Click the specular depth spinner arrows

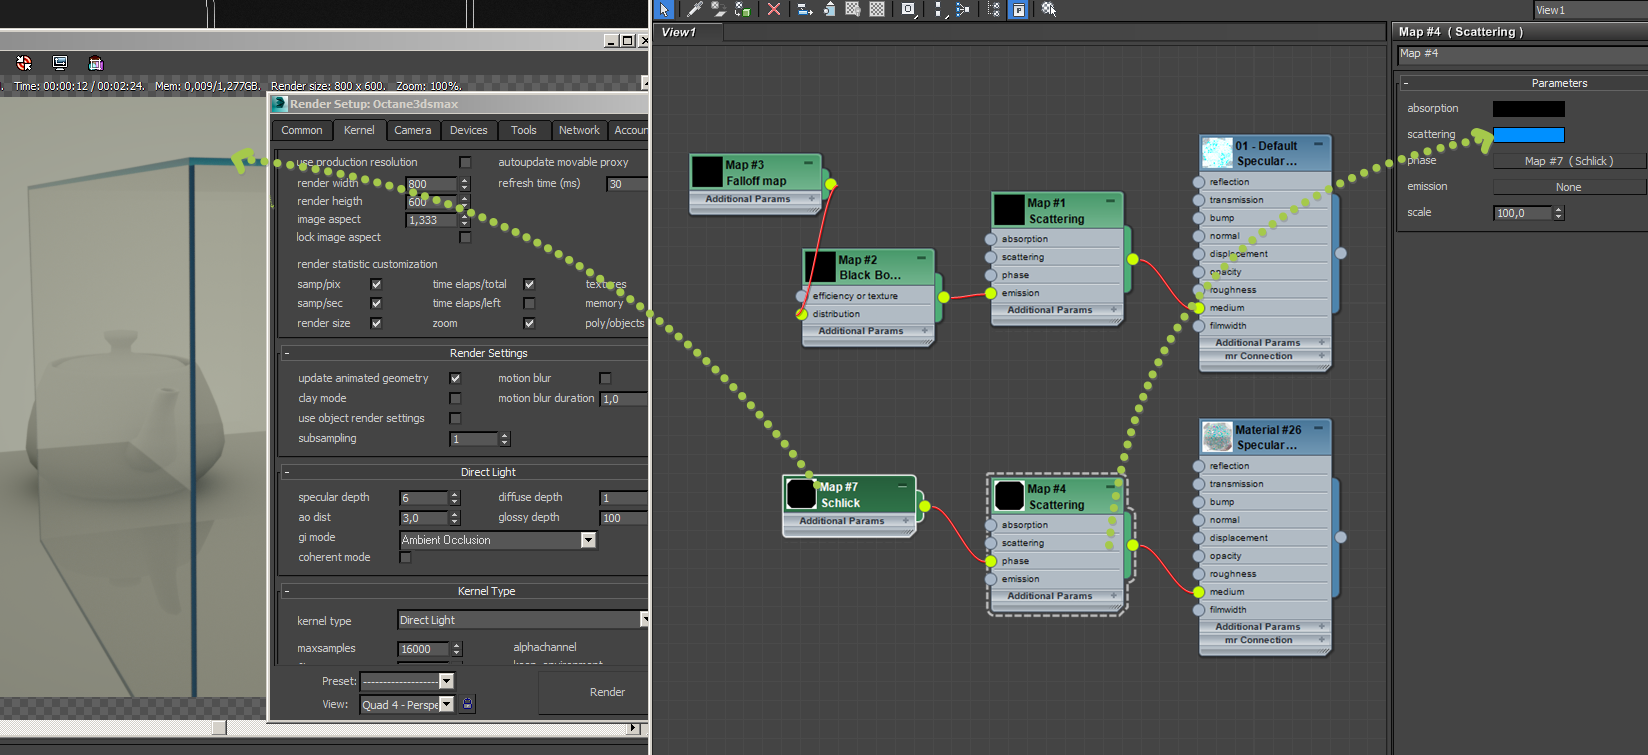[455, 498]
